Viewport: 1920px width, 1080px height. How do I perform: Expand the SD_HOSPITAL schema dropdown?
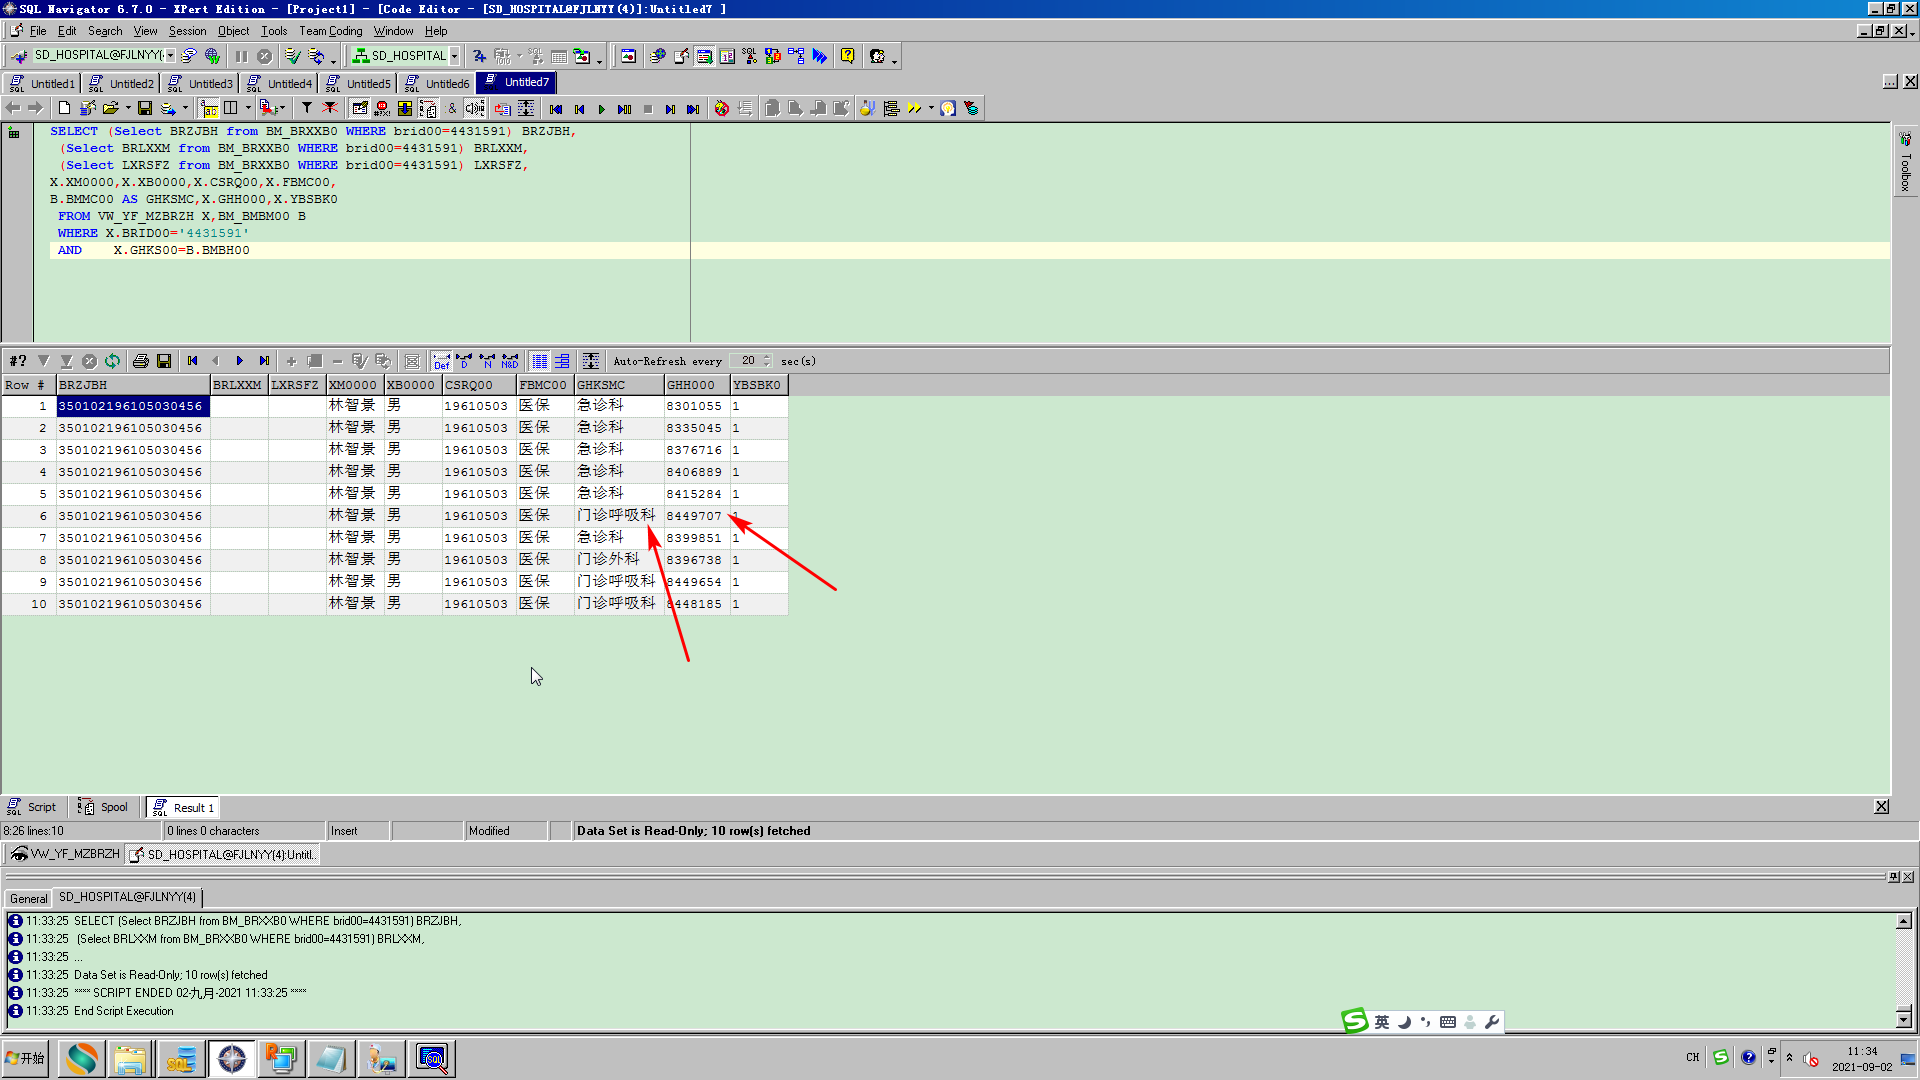454,56
